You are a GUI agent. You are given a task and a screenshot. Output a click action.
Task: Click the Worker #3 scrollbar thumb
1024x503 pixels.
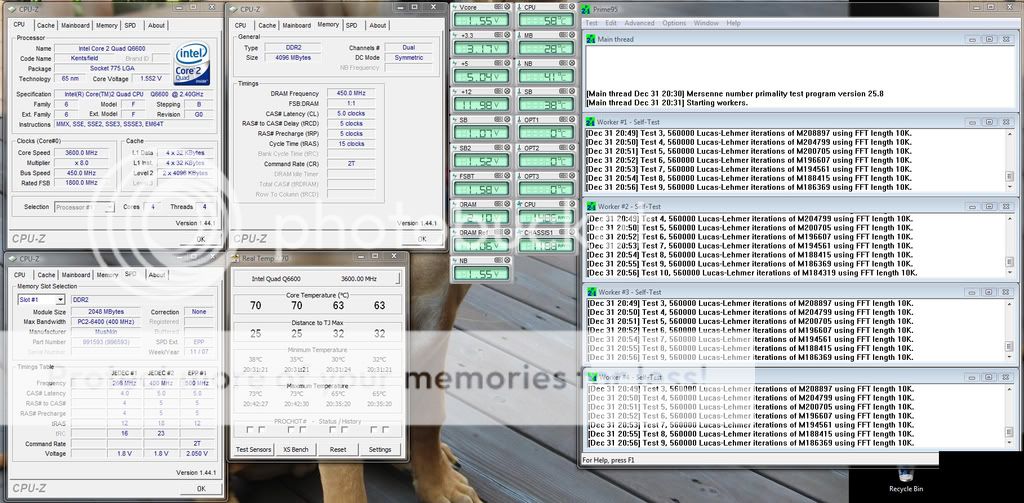click(x=1010, y=346)
